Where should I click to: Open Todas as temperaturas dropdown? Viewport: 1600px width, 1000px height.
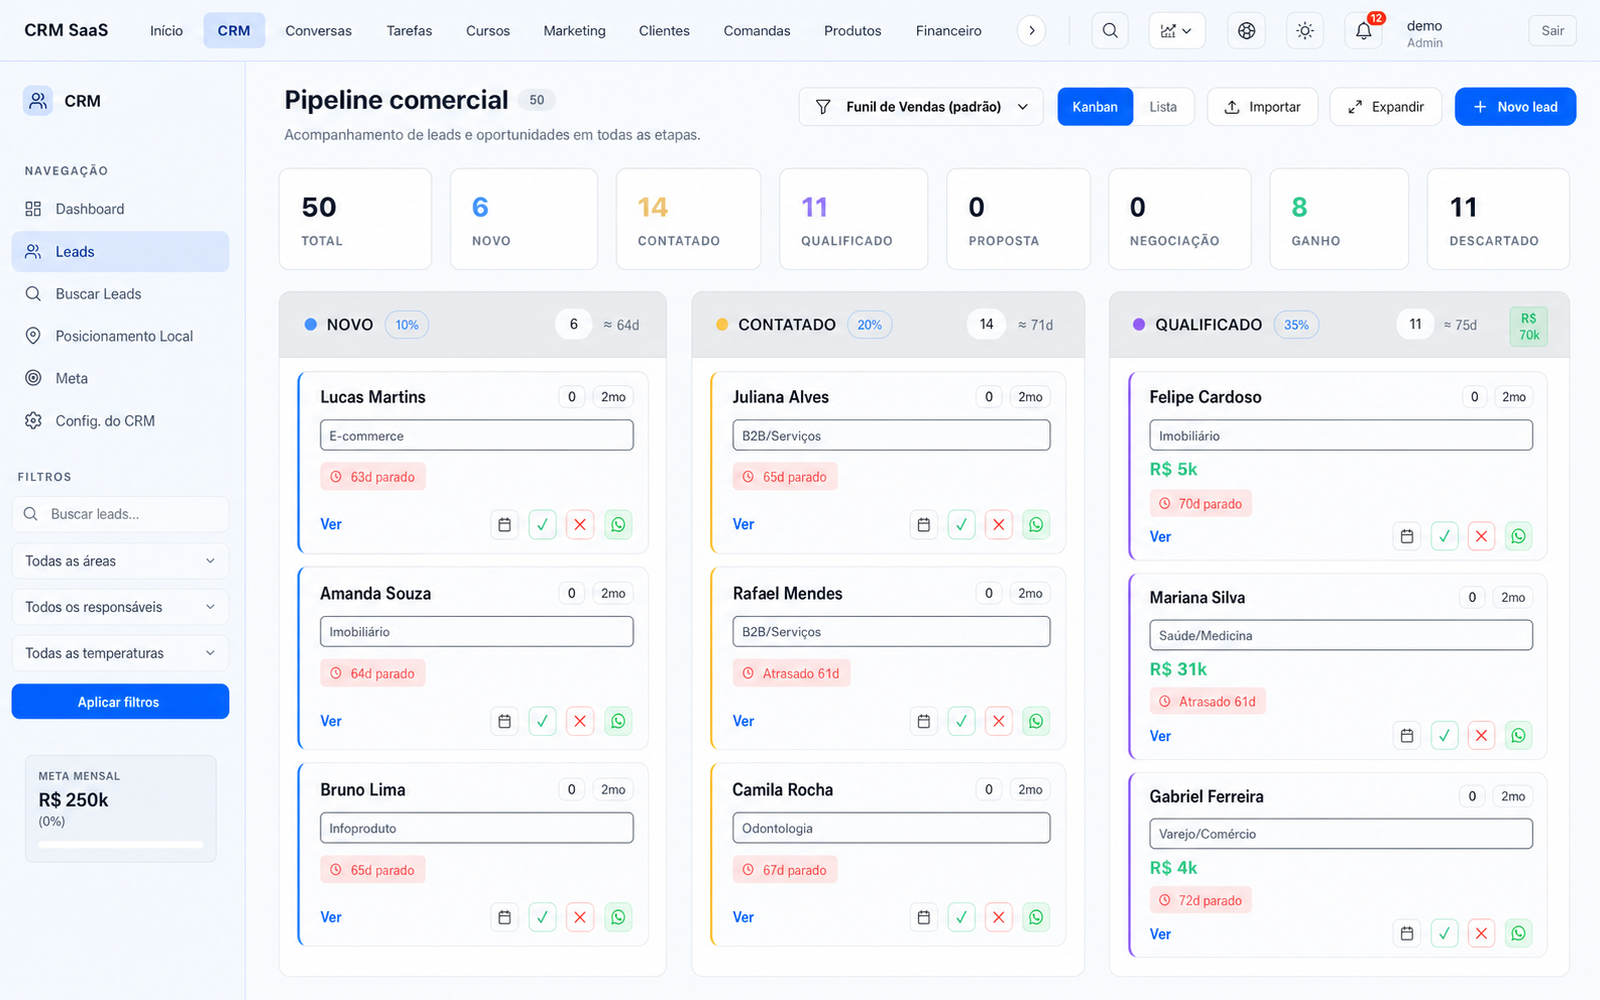120,653
